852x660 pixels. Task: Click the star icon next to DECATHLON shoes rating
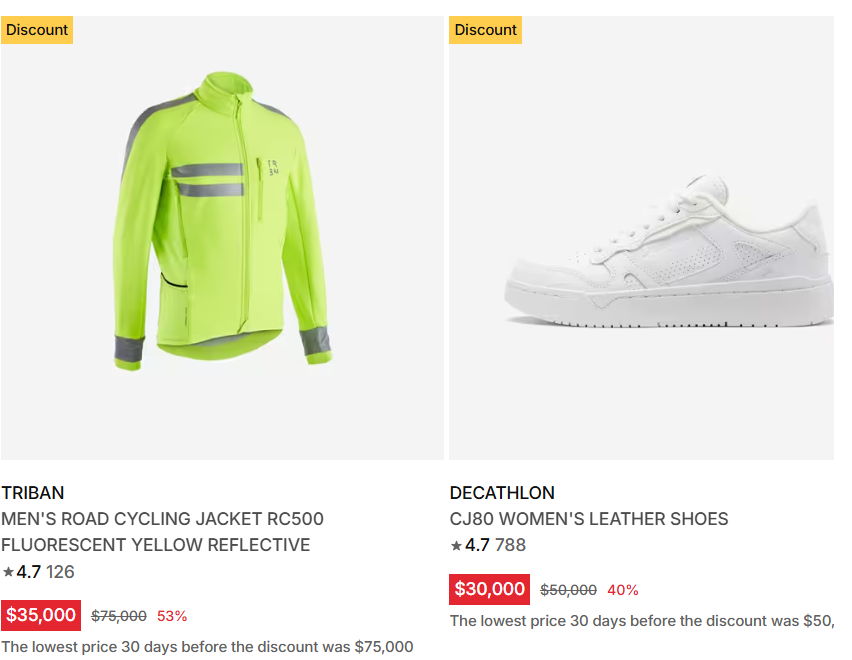[457, 547]
